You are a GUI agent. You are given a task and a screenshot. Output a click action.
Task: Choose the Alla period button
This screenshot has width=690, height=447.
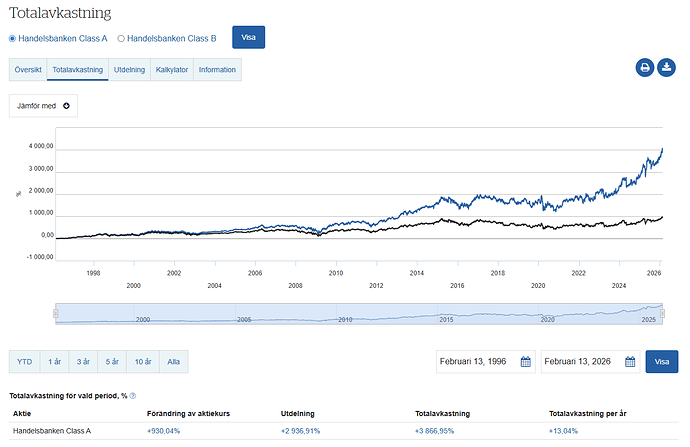coord(173,362)
